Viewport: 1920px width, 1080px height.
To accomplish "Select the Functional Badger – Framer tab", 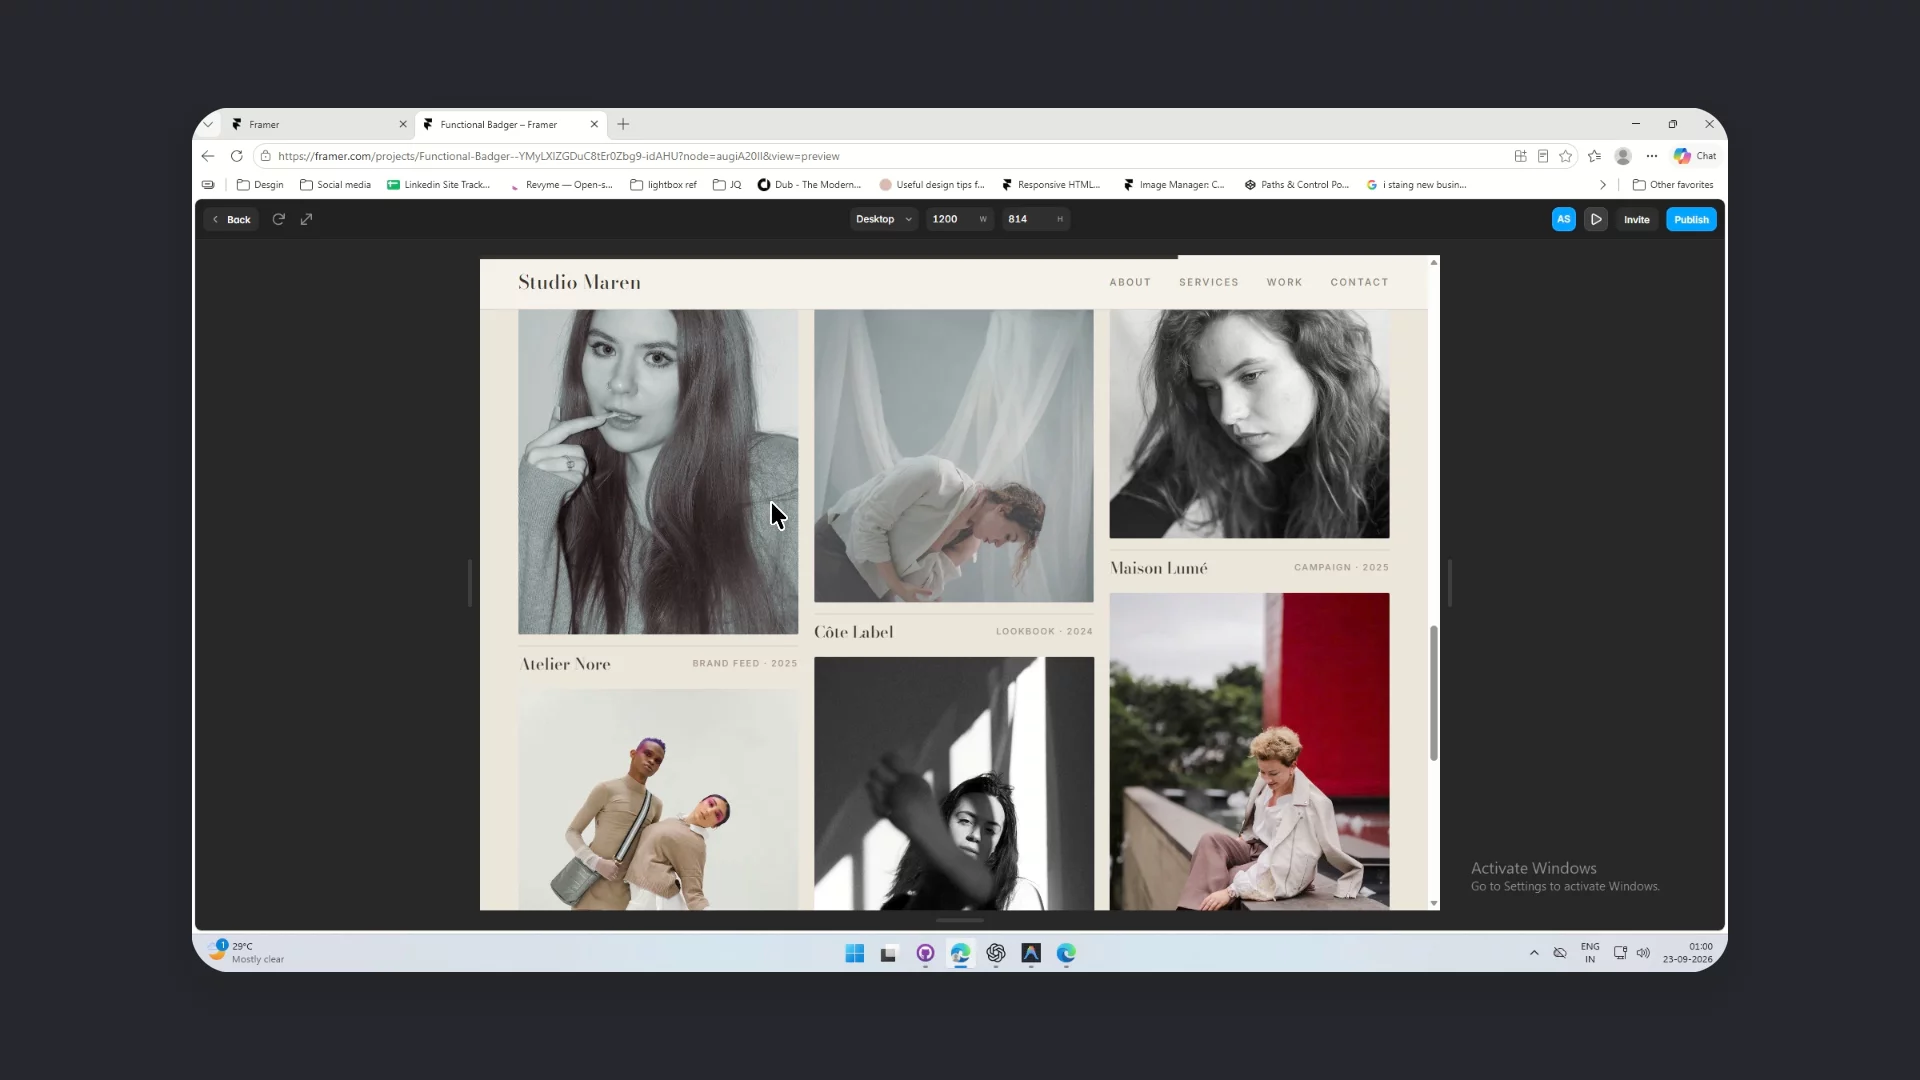I will pos(511,124).
